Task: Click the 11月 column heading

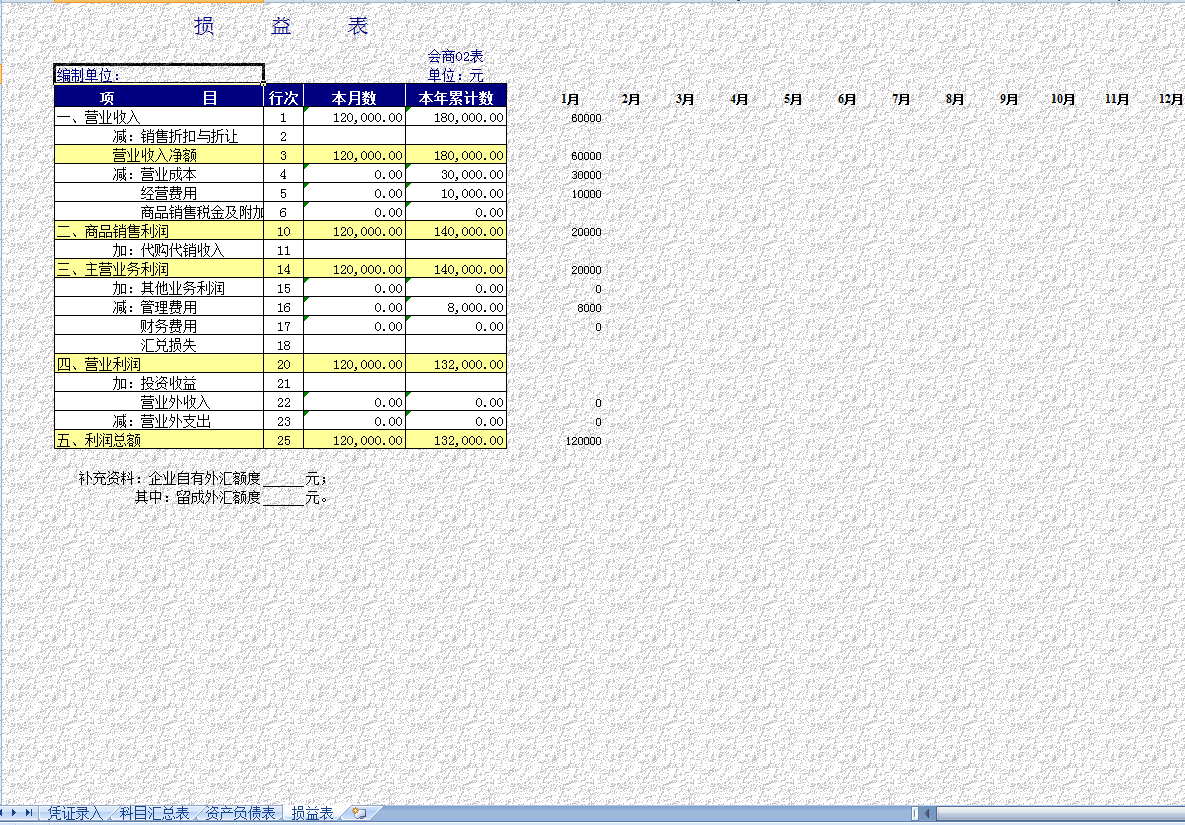Action: click(1117, 99)
